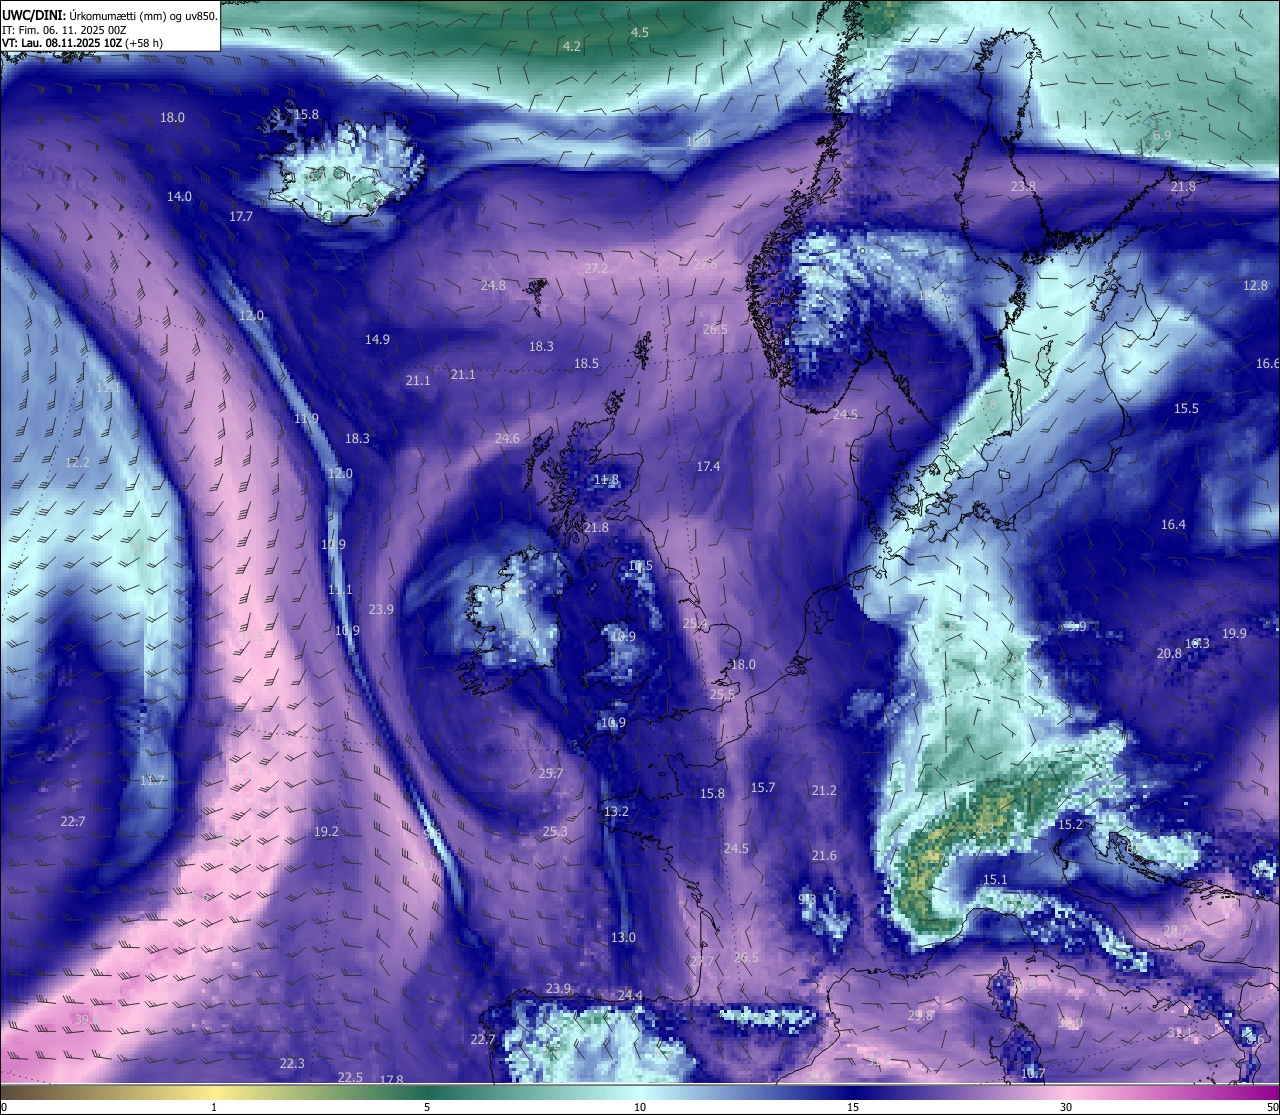Click the 12.8 value at the right edge
This screenshot has width=1280, height=1115.
point(1255,285)
